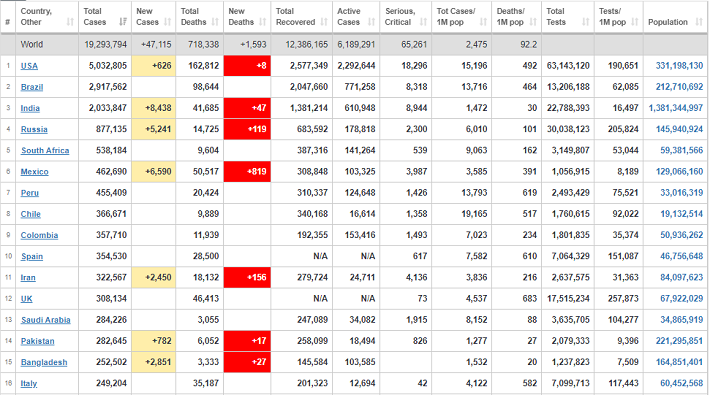Select Chile total recovered 340,168 cell
Image resolution: width=710 pixels, height=395 pixels.
click(x=302, y=214)
